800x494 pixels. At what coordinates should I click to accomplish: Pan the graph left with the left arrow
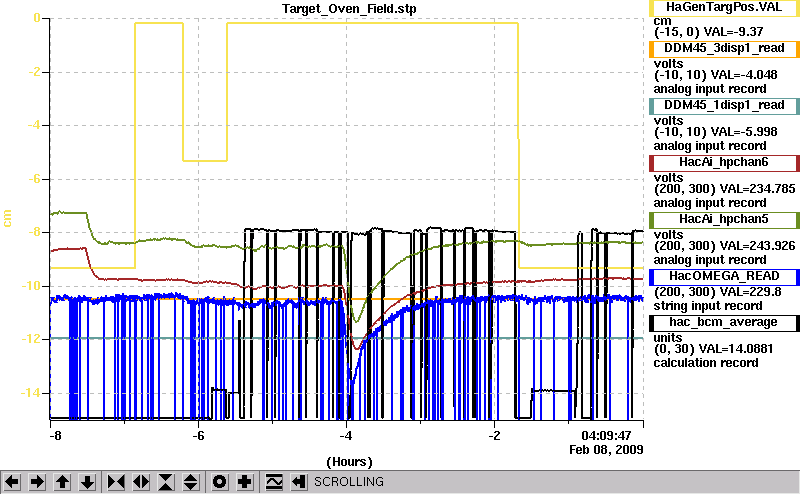pos(12,482)
